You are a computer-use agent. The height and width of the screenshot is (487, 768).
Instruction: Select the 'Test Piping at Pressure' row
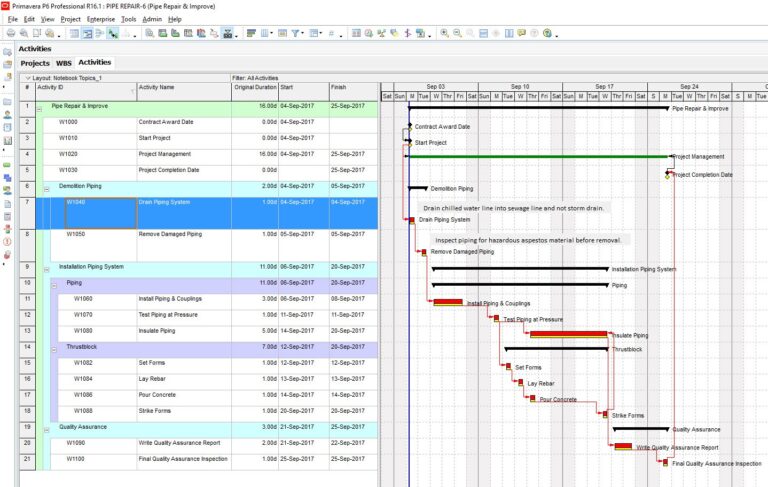point(207,317)
